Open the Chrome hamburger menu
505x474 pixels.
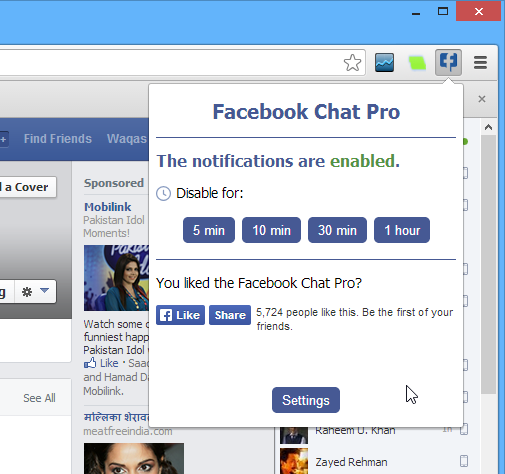click(x=480, y=63)
